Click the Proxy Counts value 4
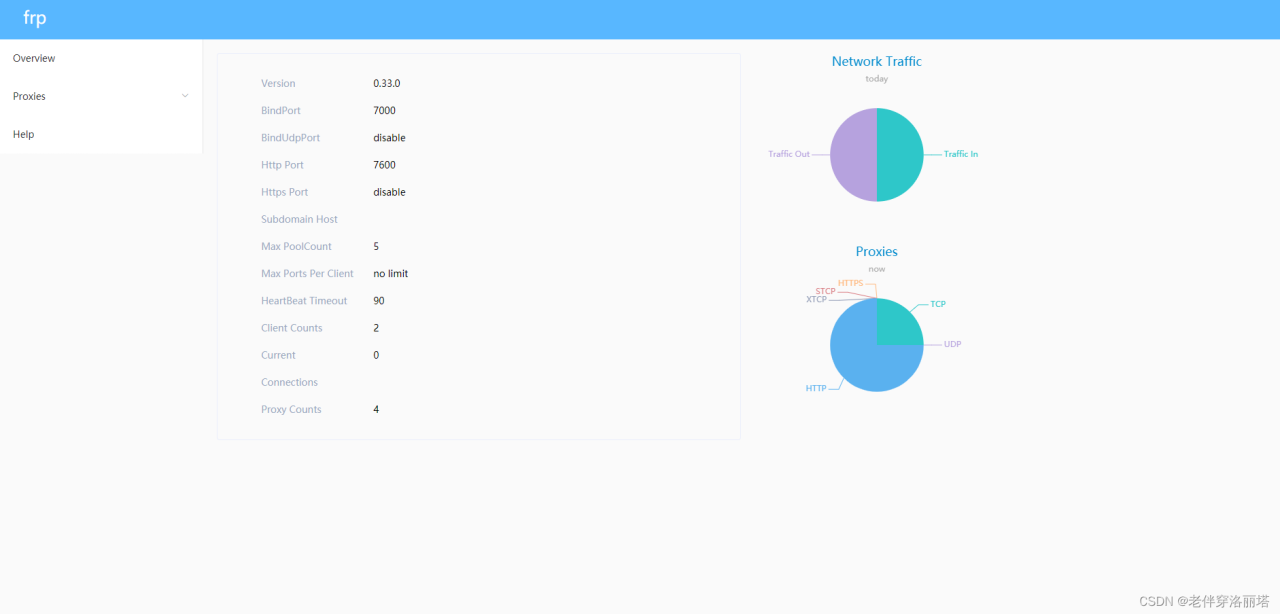Screen dimensions: 1280x614 pos(376,409)
